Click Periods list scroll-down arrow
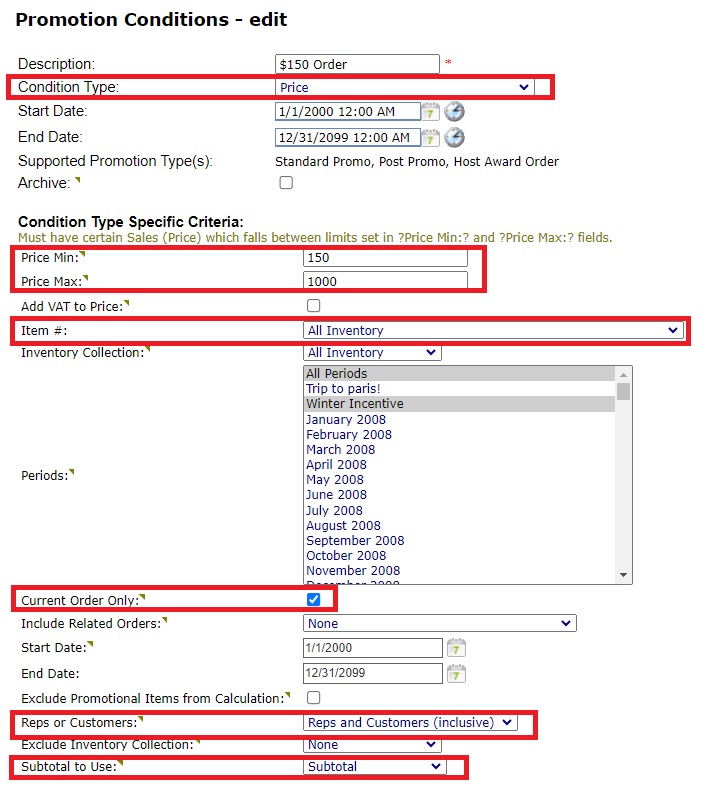The height and width of the screenshot is (792, 708). pyautogui.click(x=624, y=575)
